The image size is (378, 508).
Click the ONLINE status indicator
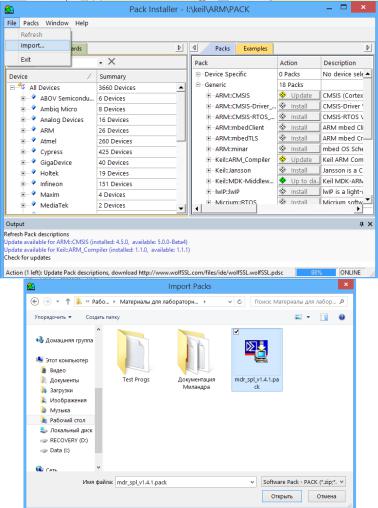351,272
